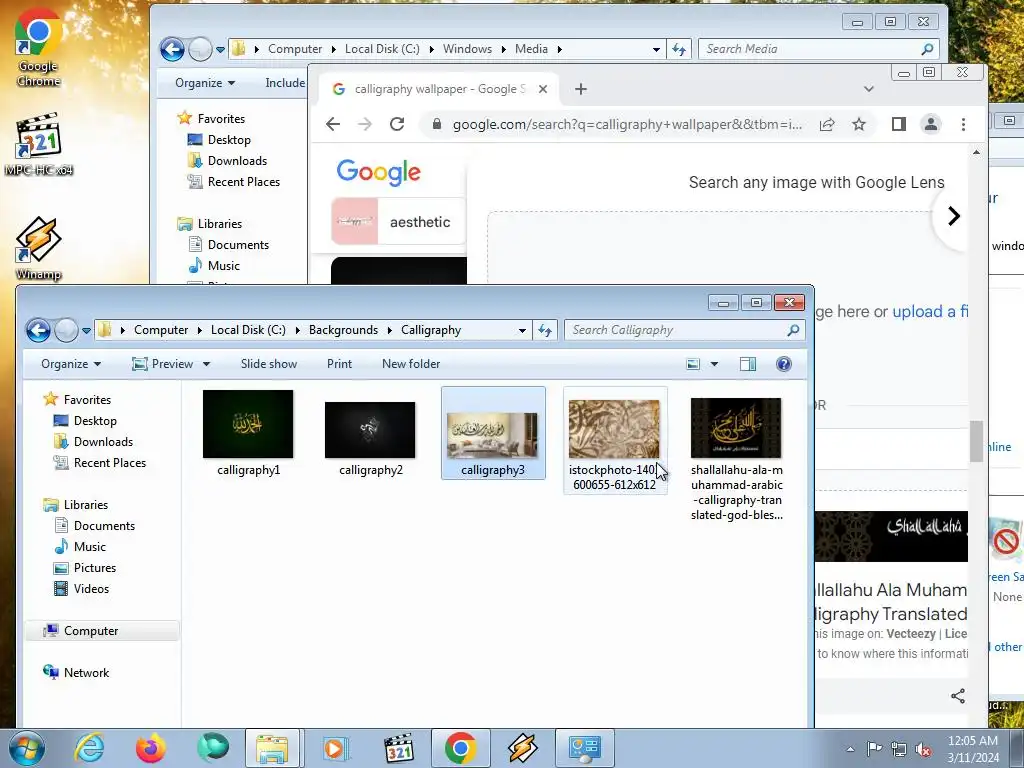Open Help in Calligraphy explorer window
This screenshot has height=768, width=1024.
[x=784, y=364]
